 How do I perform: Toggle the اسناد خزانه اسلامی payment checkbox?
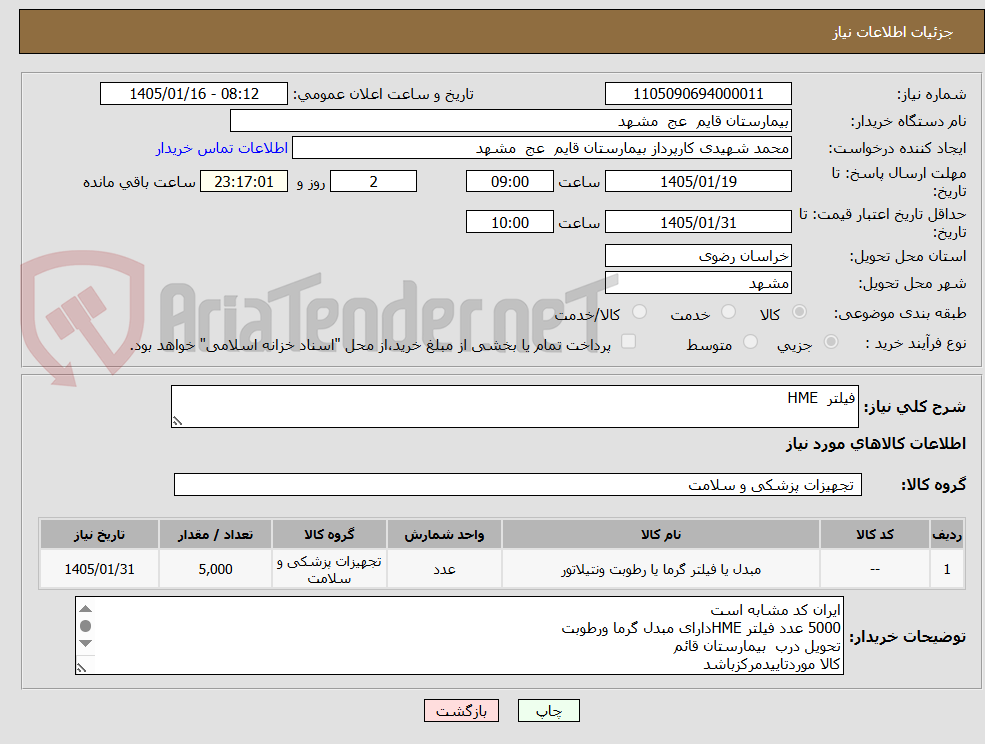pyautogui.click(x=628, y=341)
